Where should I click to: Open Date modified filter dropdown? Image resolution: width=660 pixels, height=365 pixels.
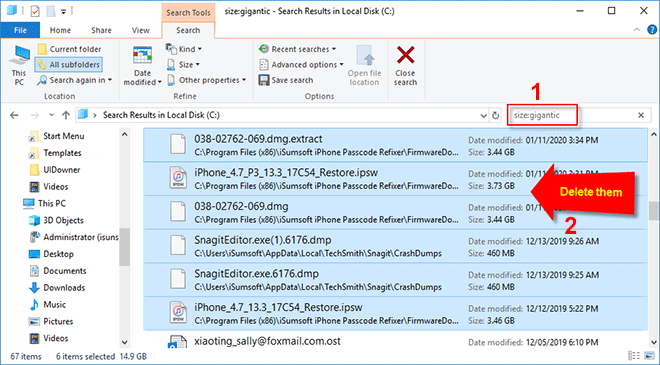[142, 65]
